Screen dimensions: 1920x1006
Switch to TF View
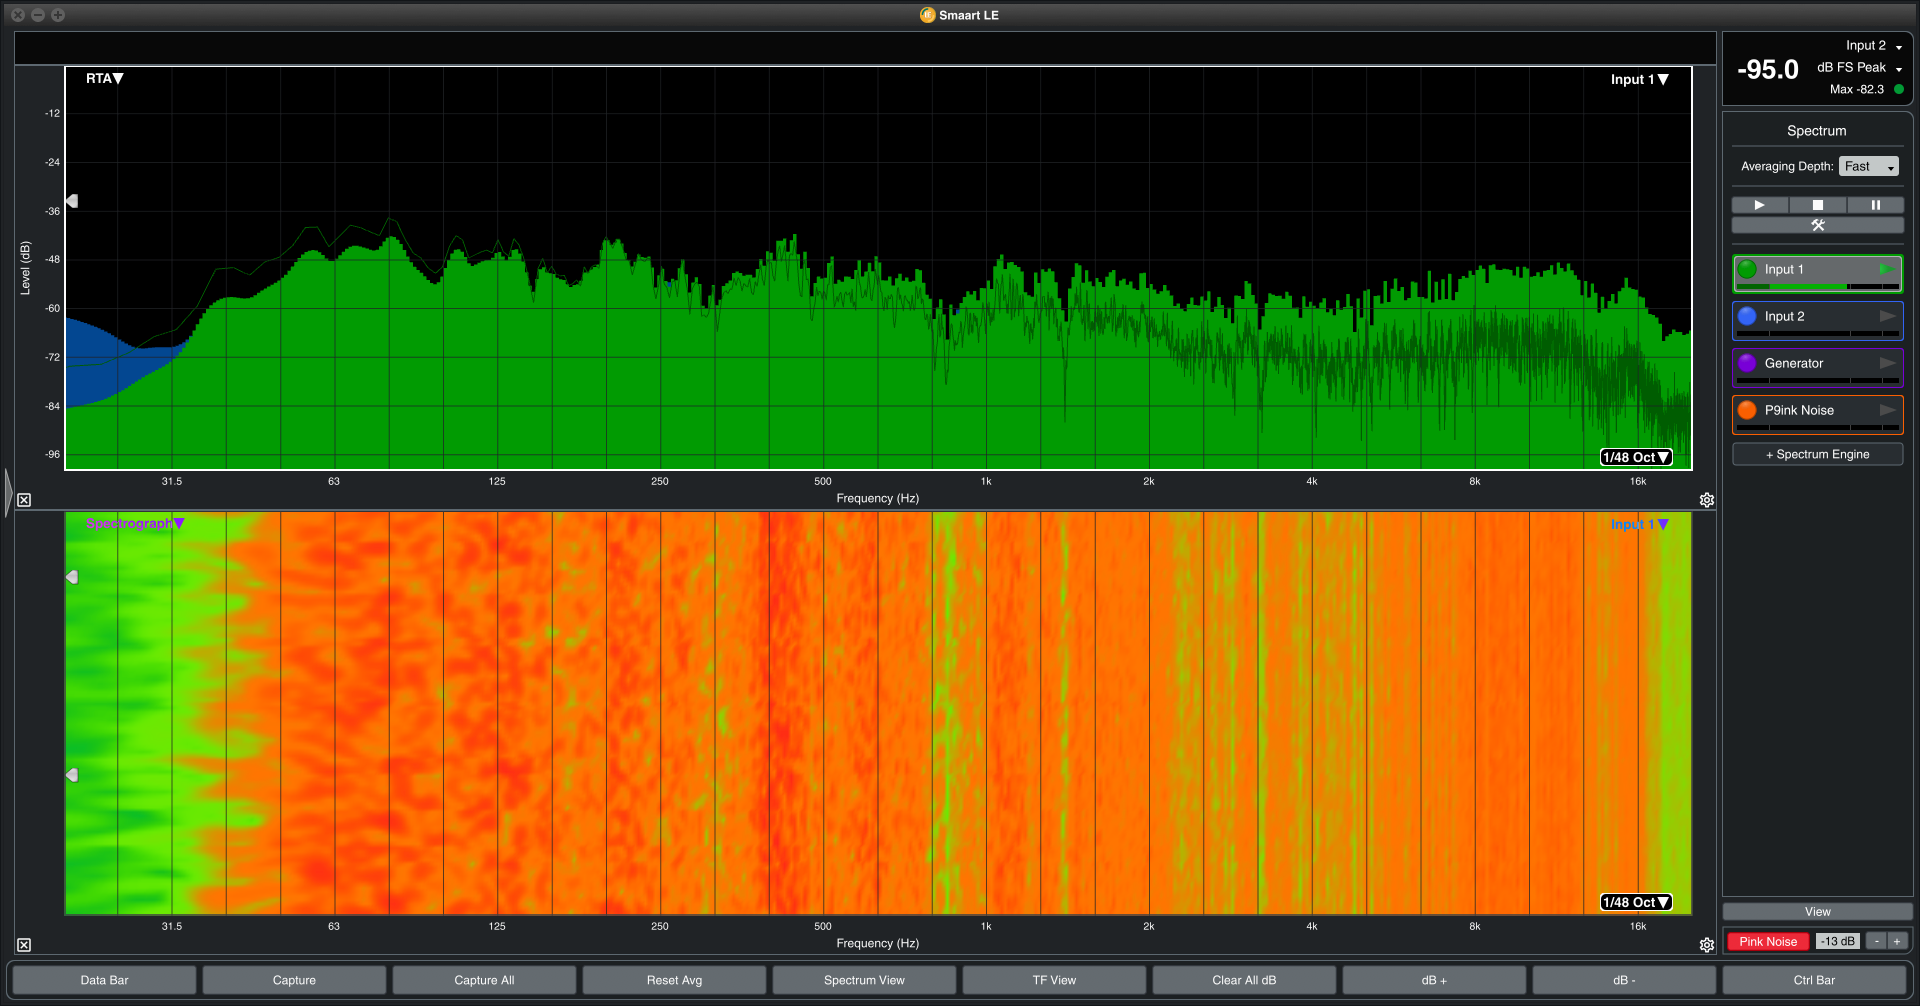(x=1054, y=980)
